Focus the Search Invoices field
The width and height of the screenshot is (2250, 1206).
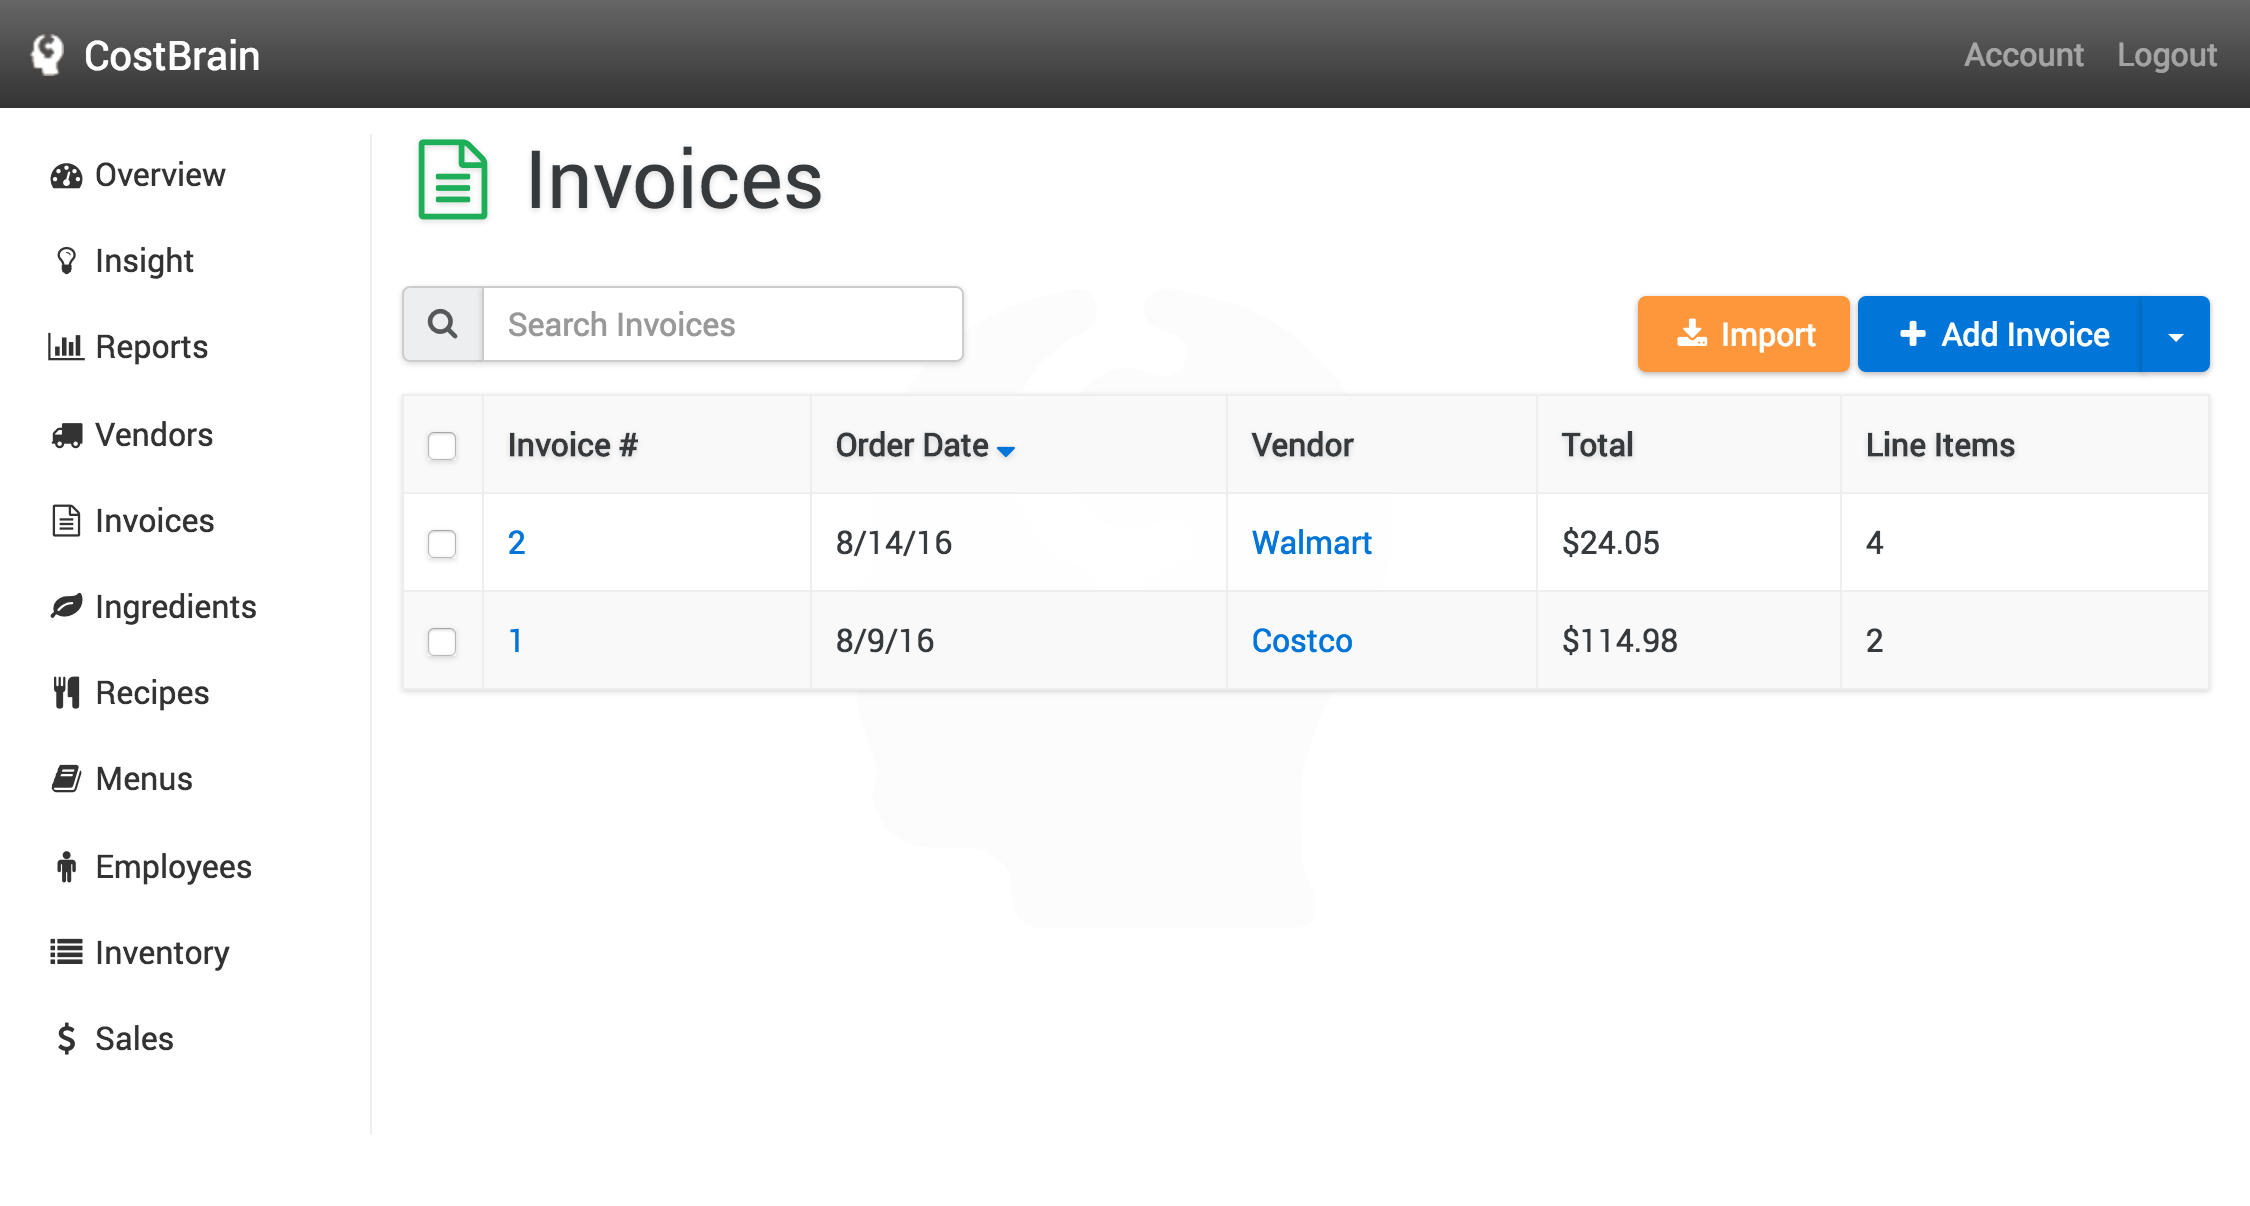tap(722, 324)
